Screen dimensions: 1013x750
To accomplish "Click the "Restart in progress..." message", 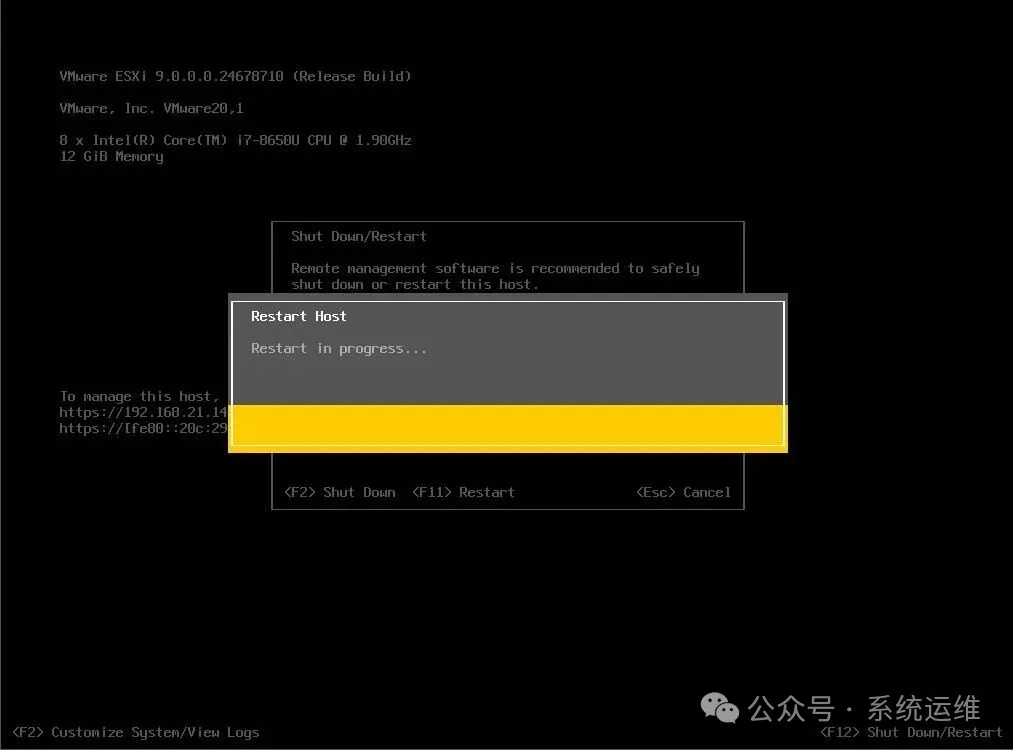I will click(x=339, y=349).
